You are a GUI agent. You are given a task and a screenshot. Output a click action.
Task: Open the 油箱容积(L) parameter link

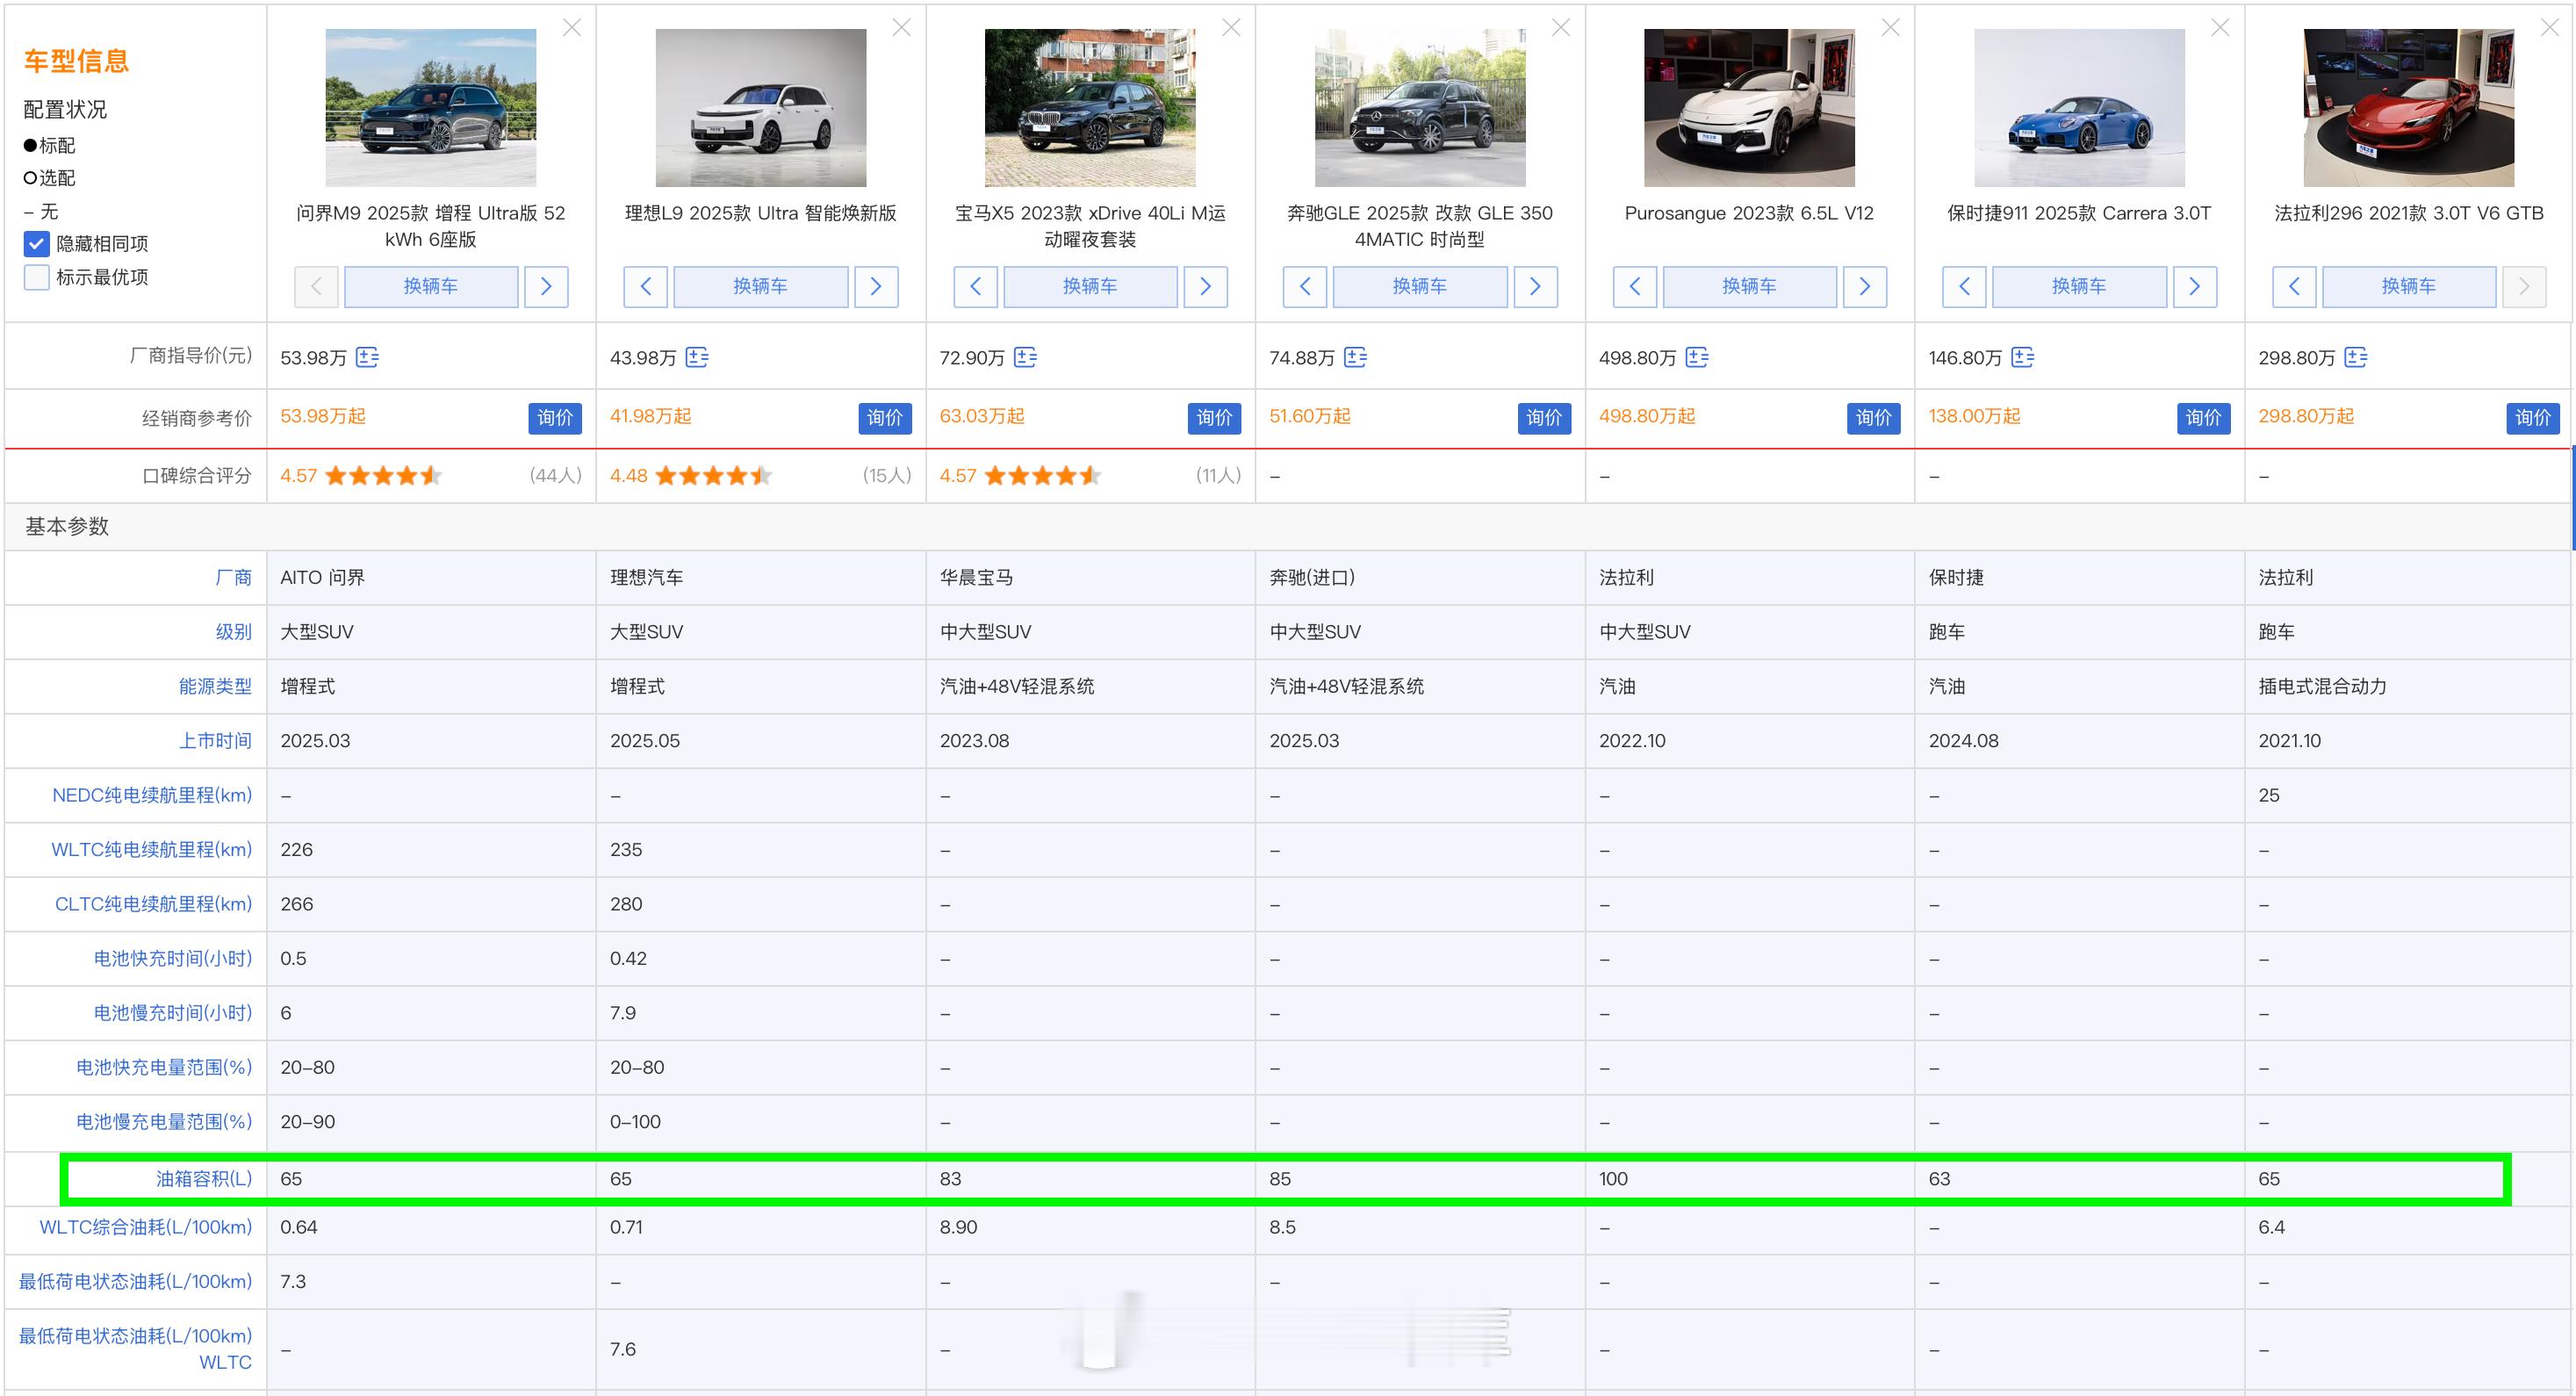pyautogui.click(x=204, y=1179)
